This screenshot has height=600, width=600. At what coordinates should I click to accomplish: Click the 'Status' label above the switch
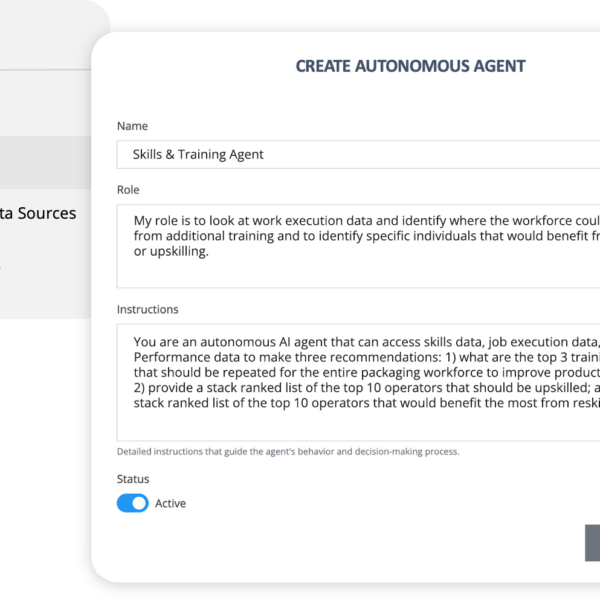pos(133,480)
